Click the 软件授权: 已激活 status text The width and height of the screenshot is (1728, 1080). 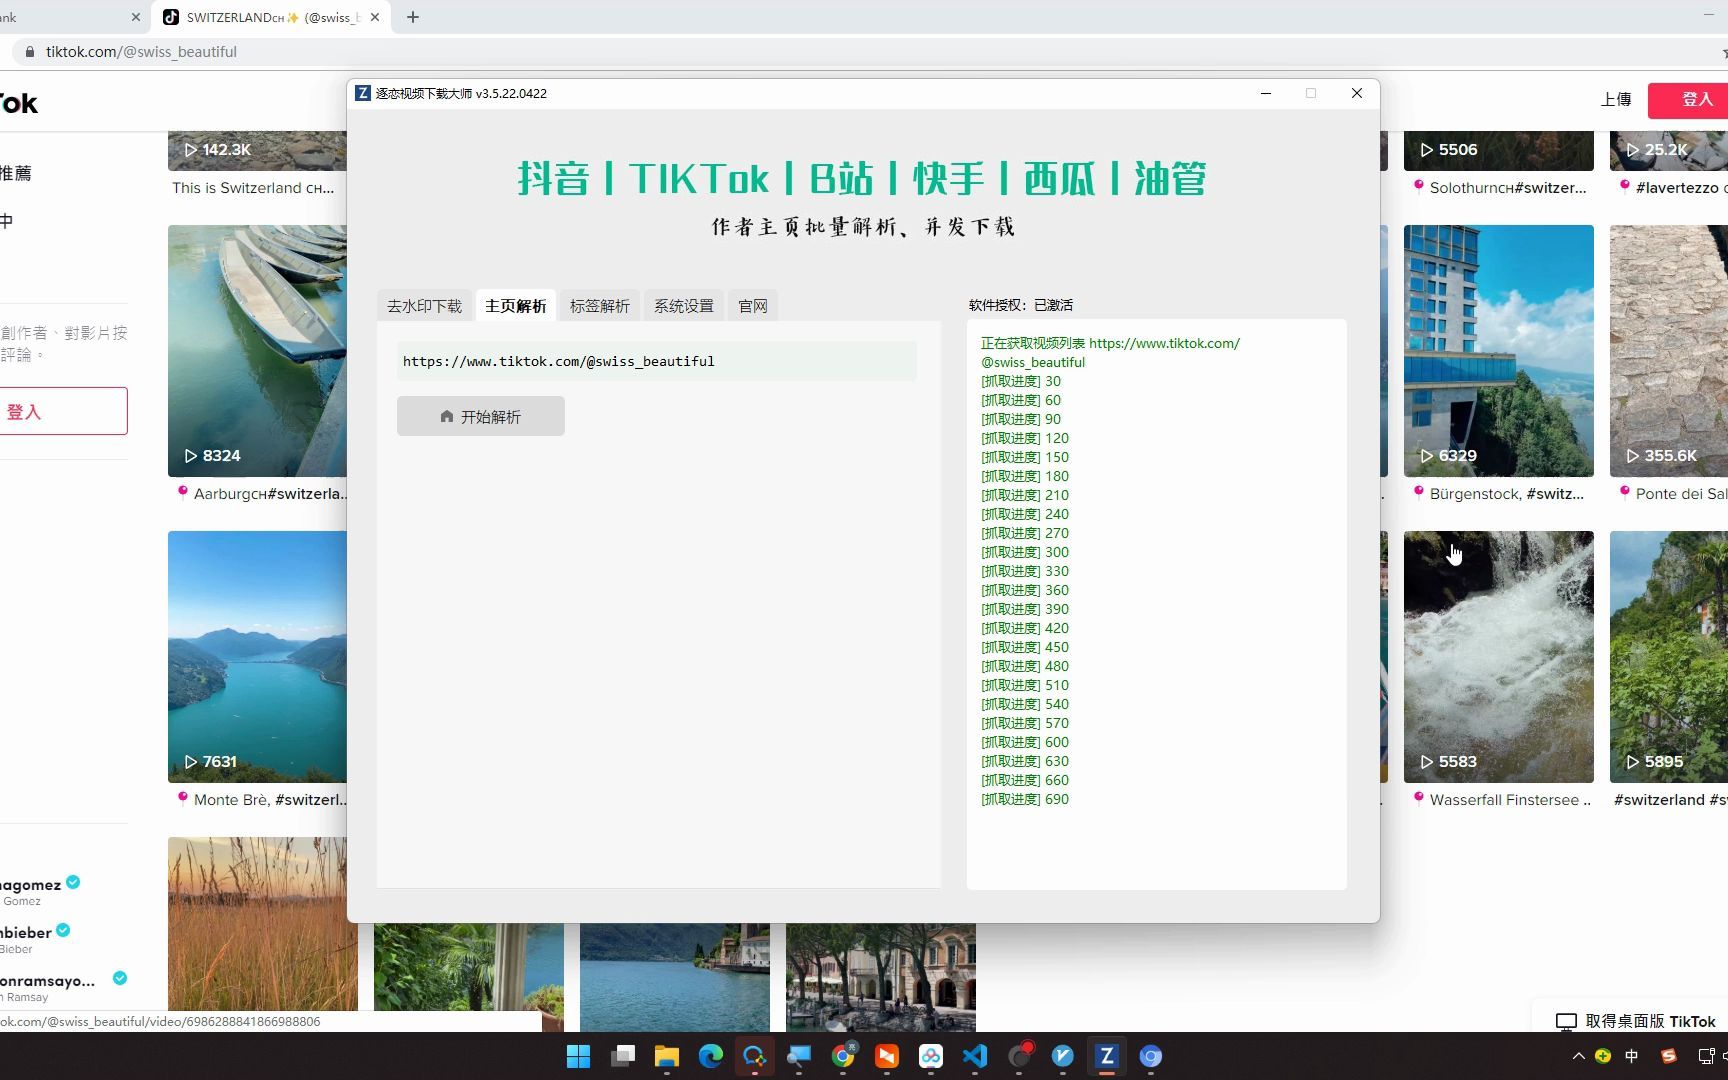coord(1021,305)
